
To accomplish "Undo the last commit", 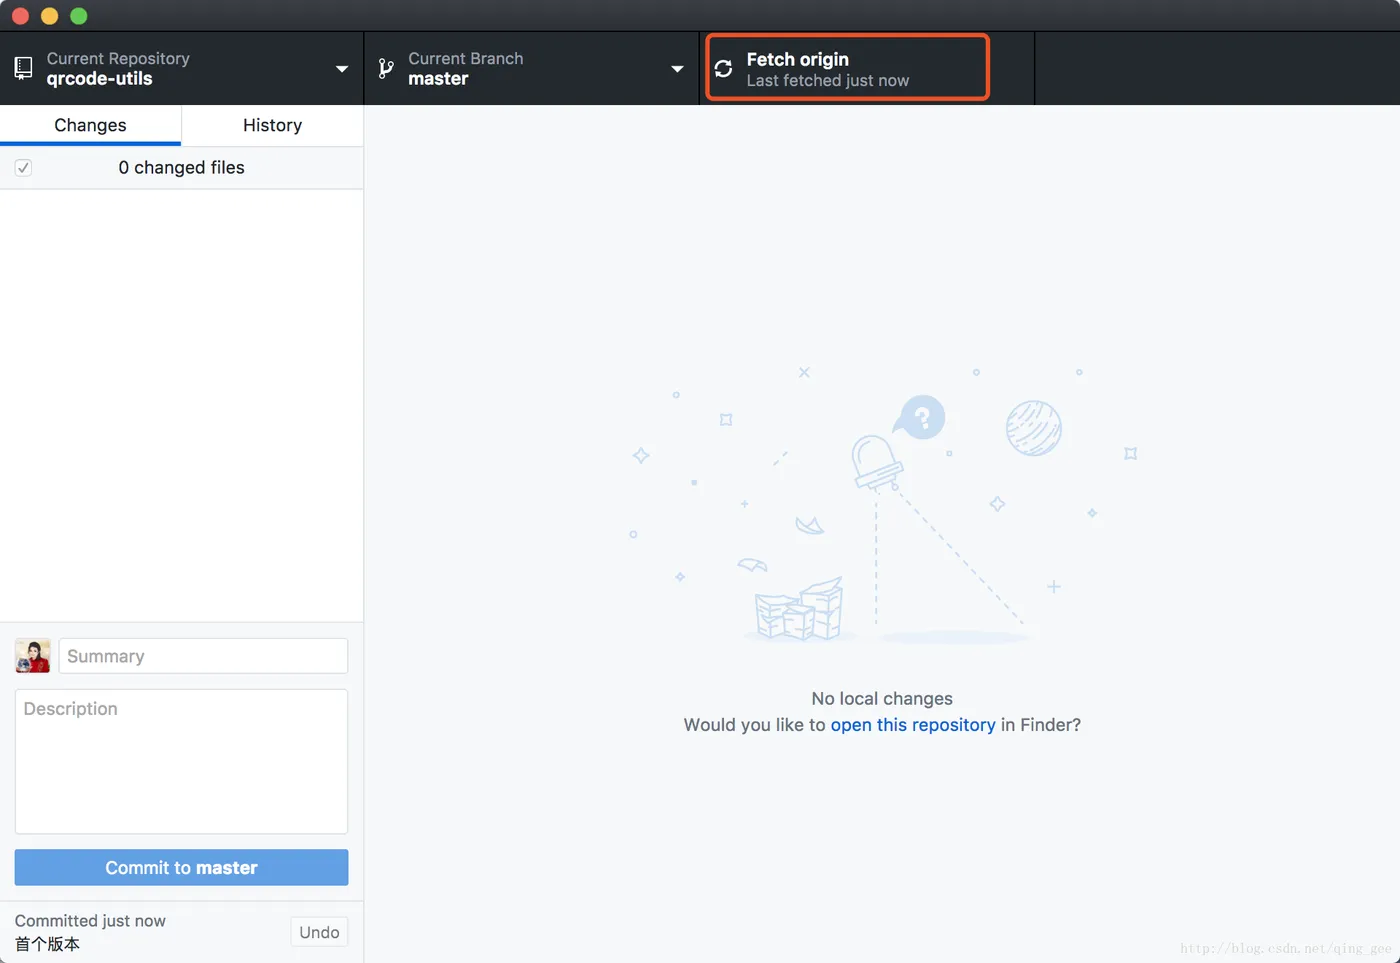I will click(x=319, y=932).
